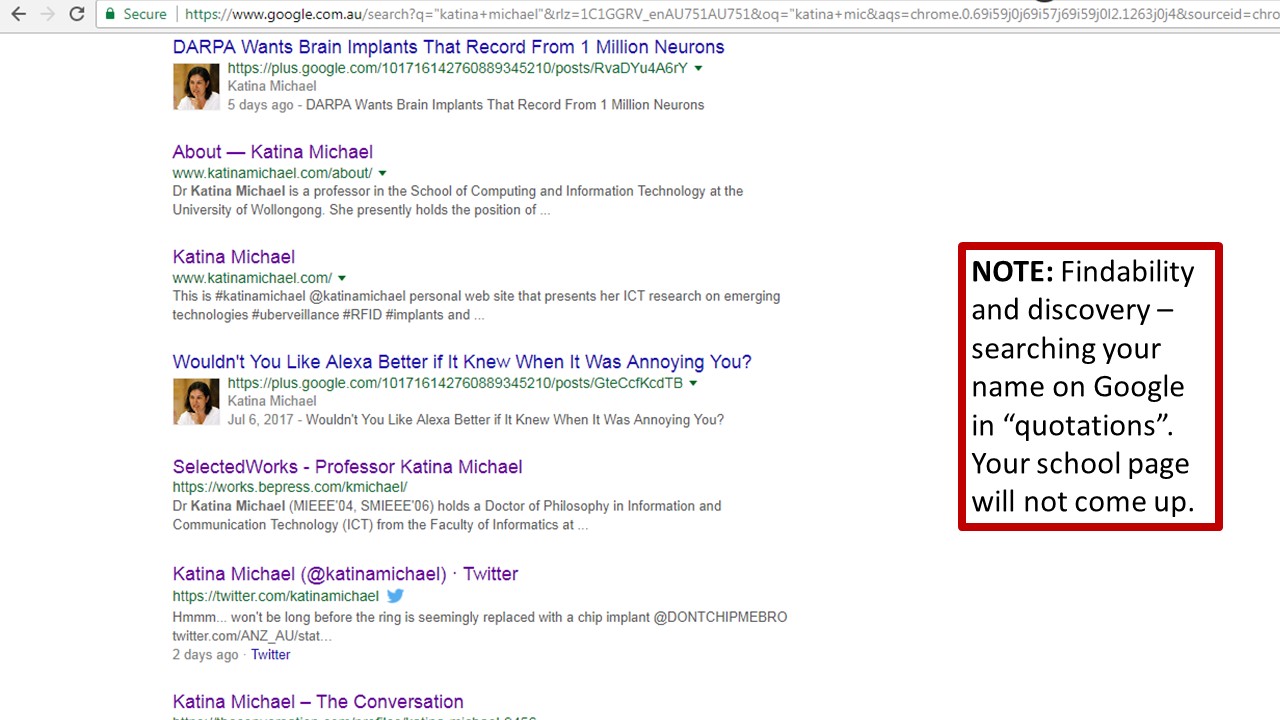Click 'Katina Michael' author name under the Alexa URL
This screenshot has height=720, width=1280.
pyautogui.click(x=272, y=401)
